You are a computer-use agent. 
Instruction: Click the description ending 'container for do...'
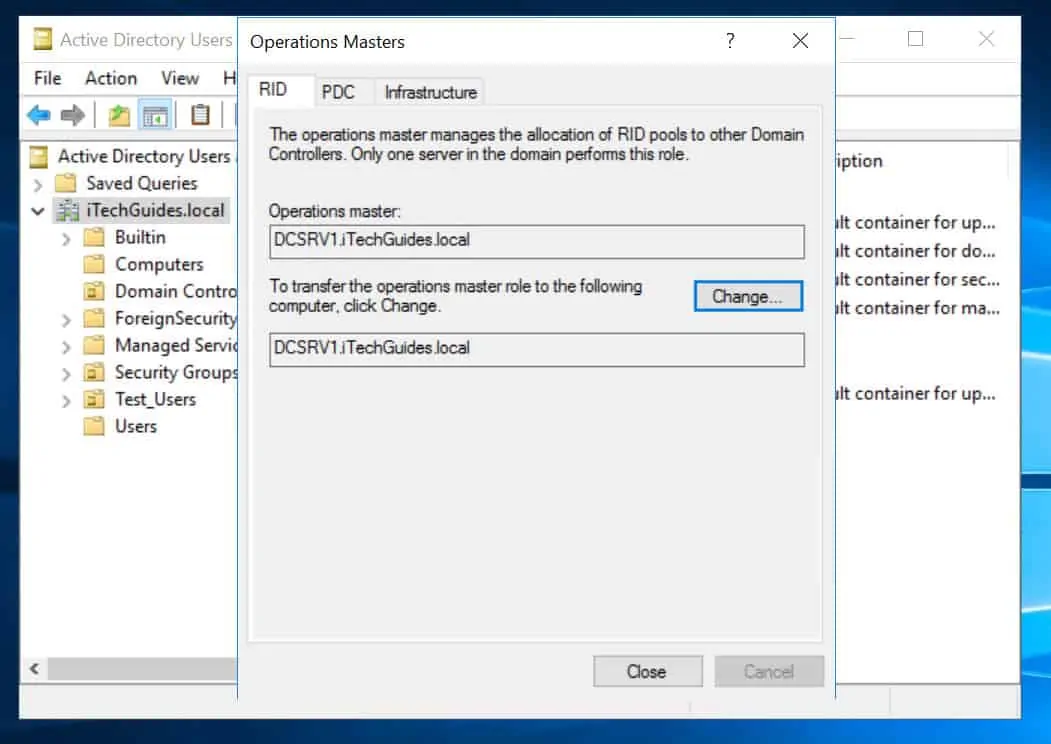pyautogui.click(x=916, y=251)
